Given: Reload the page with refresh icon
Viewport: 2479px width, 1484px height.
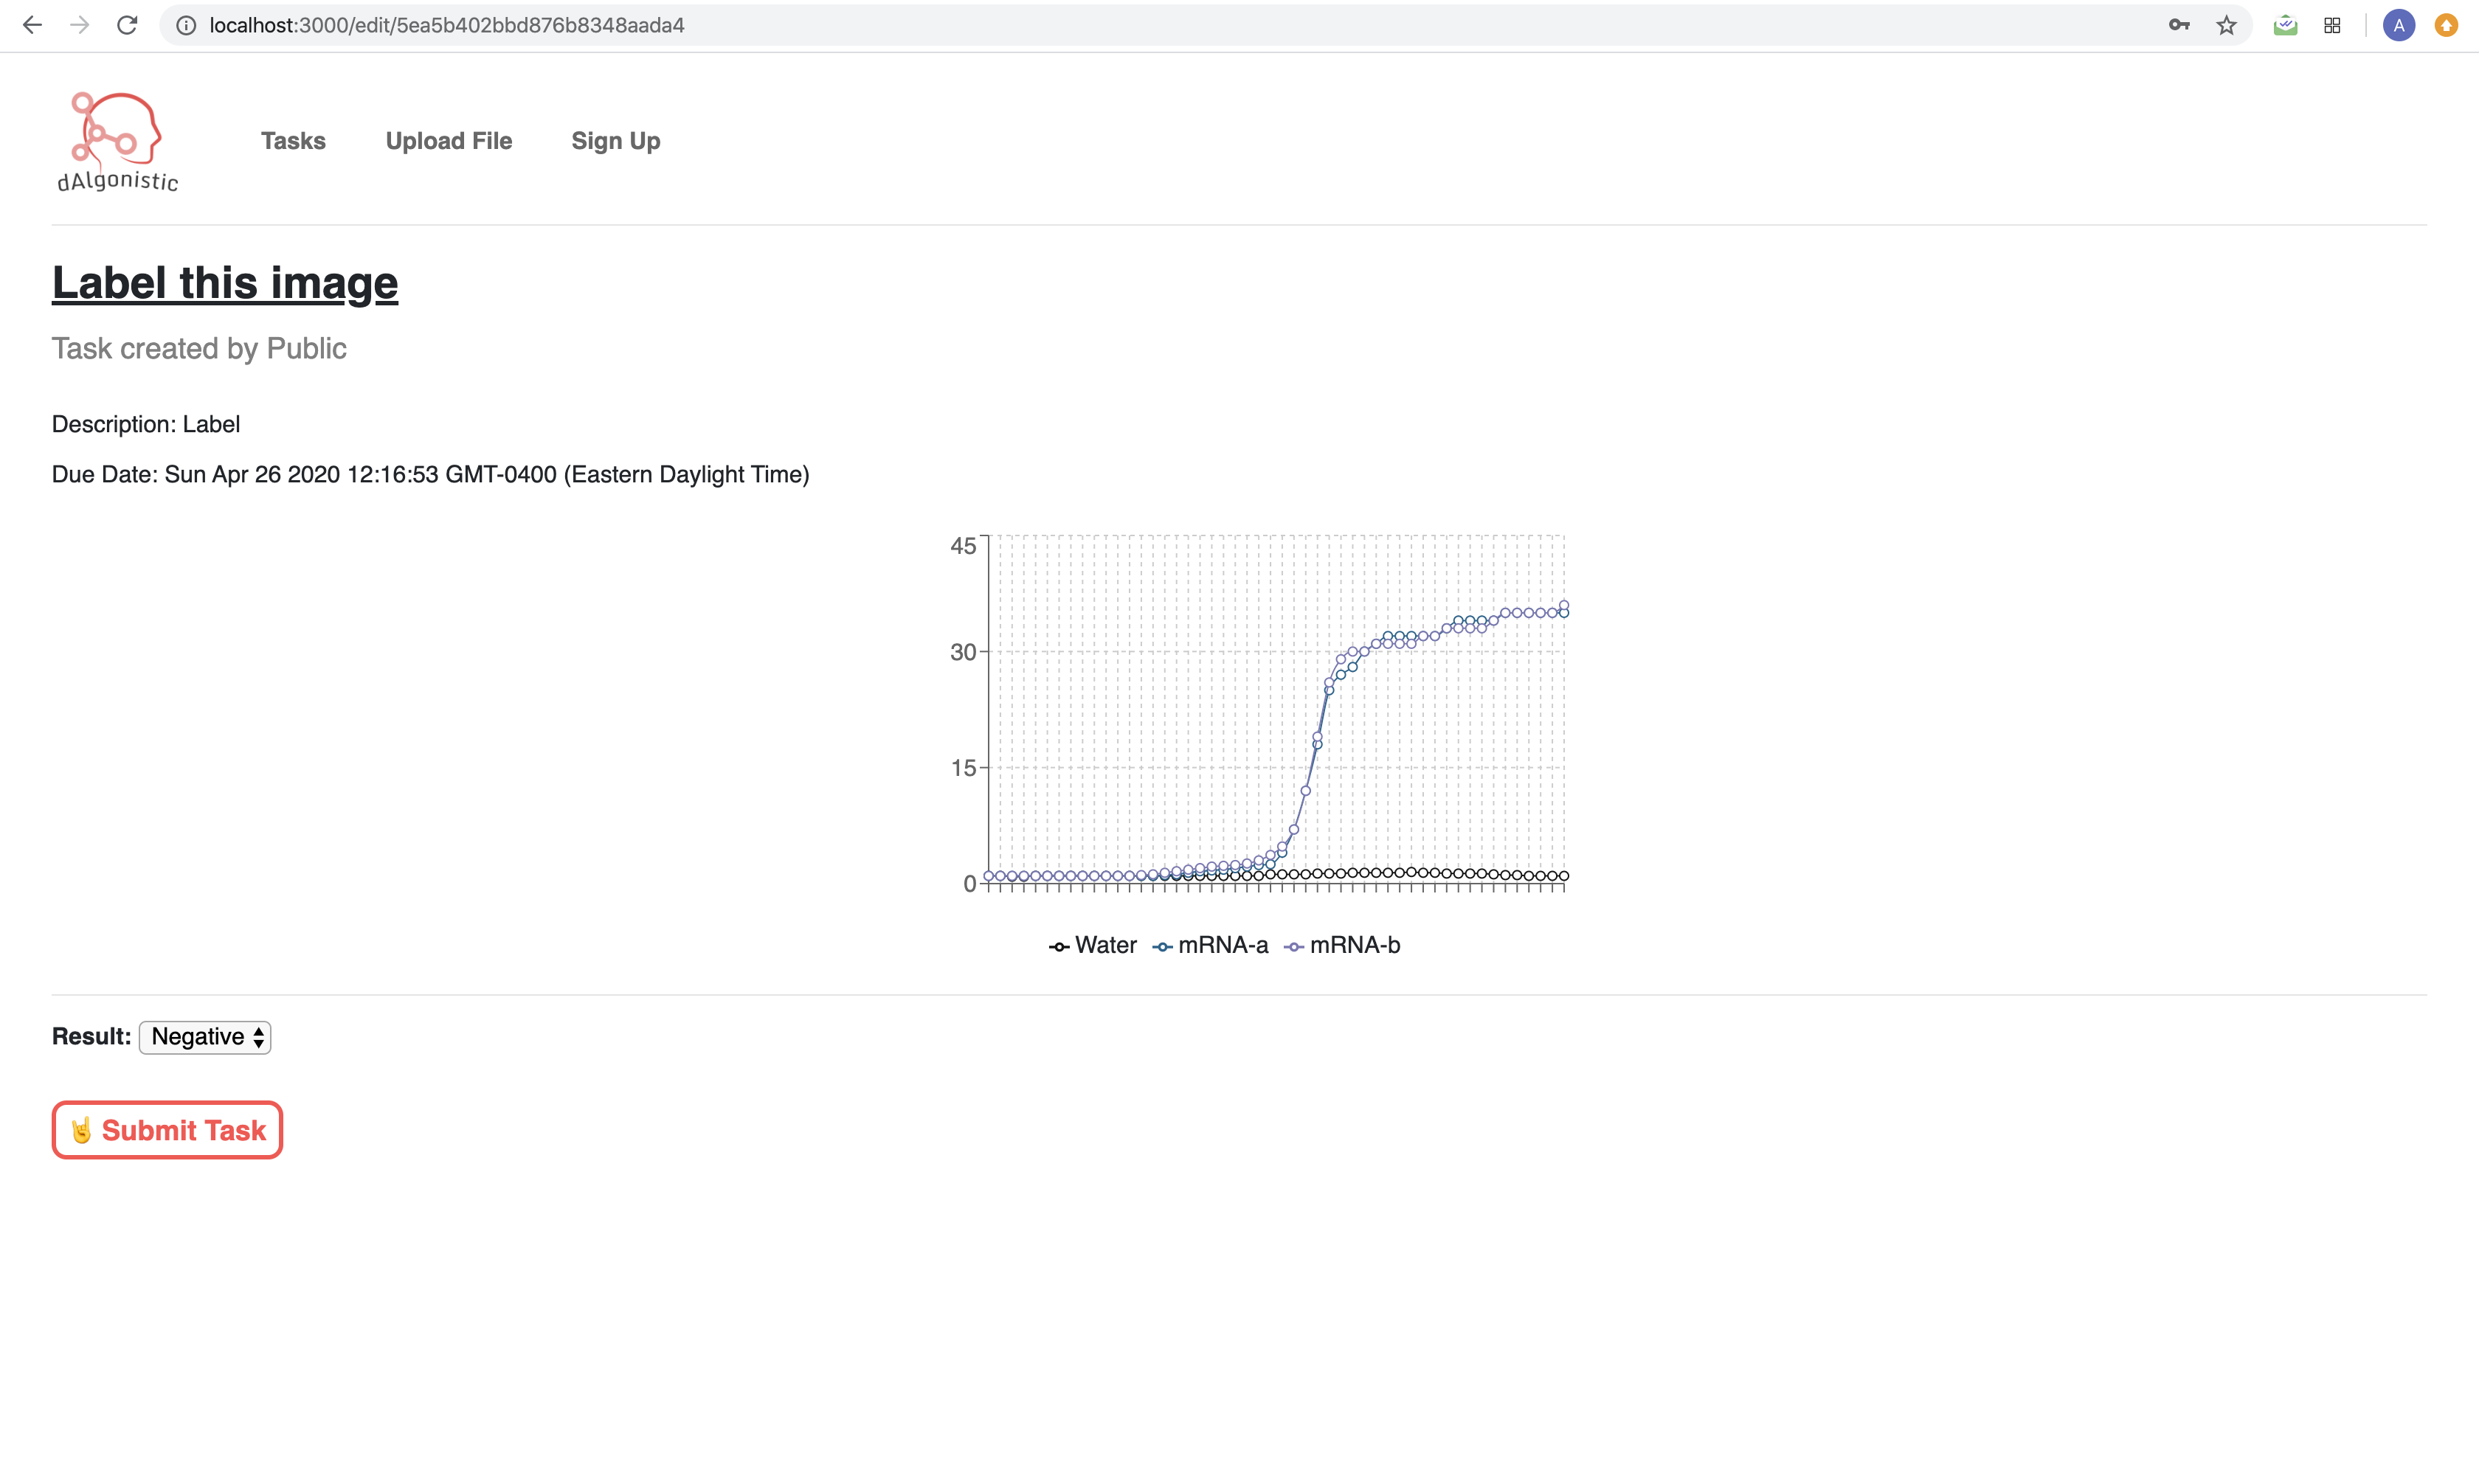Looking at the screenshot, I should 127,25.
